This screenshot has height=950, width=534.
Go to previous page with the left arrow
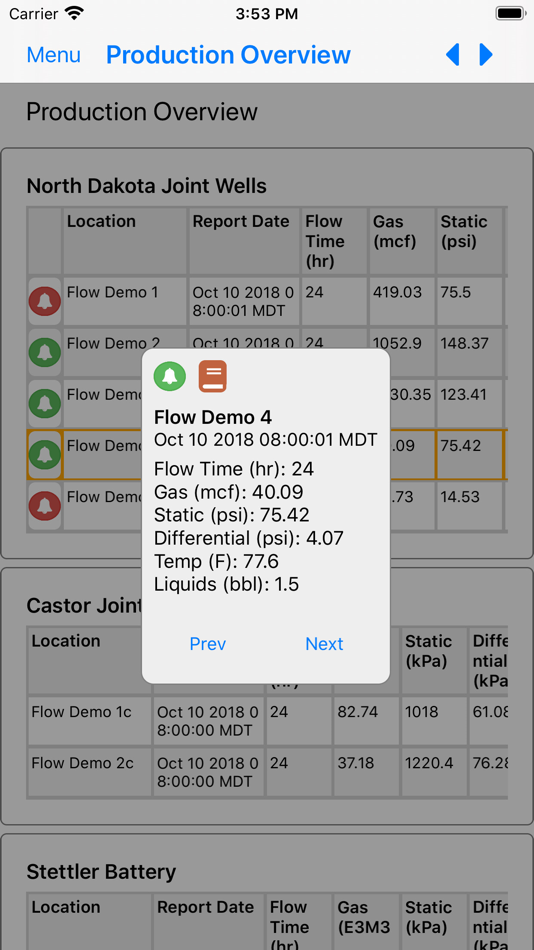coord(453,55)
